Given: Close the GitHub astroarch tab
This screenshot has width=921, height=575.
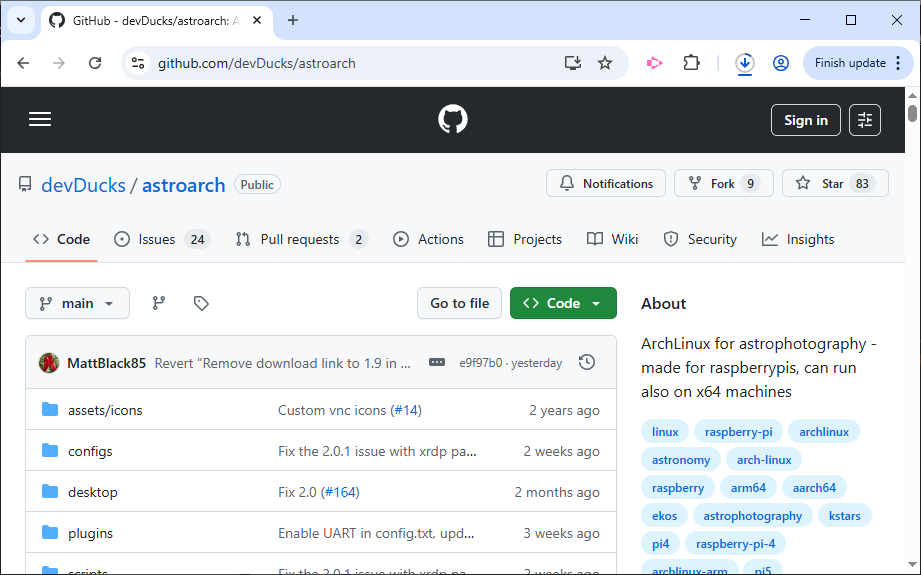Looking at the screenshot, I should coord(257,21).
